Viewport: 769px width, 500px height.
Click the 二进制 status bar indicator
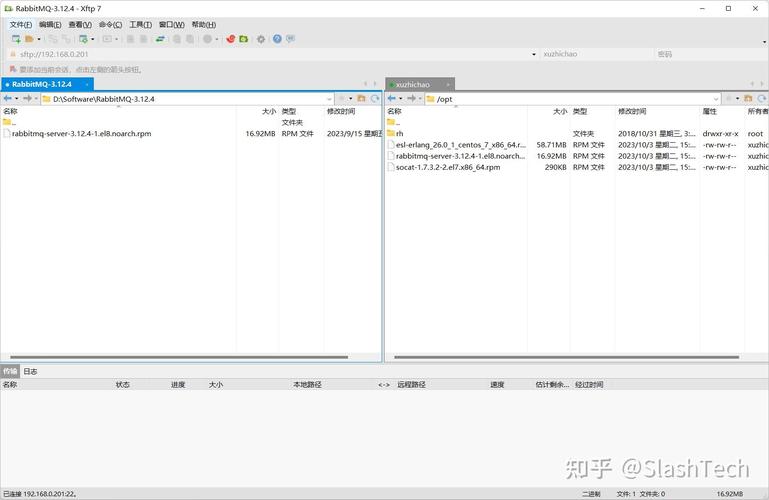(x=591, y=494)
